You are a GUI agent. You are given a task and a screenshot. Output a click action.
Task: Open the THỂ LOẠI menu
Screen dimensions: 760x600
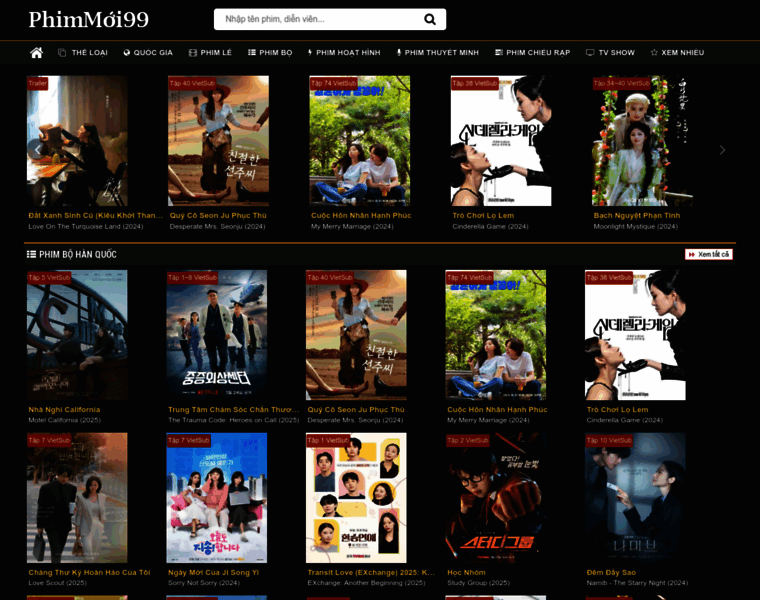(x=83, y=52)
